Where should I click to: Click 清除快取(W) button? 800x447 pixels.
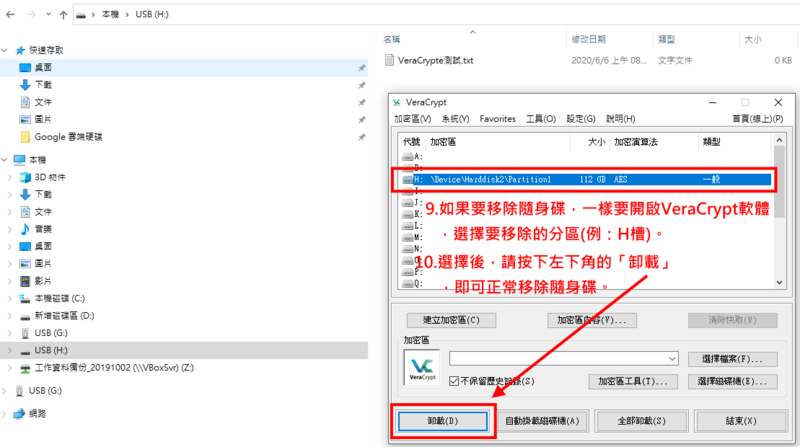tap(732, 320)
